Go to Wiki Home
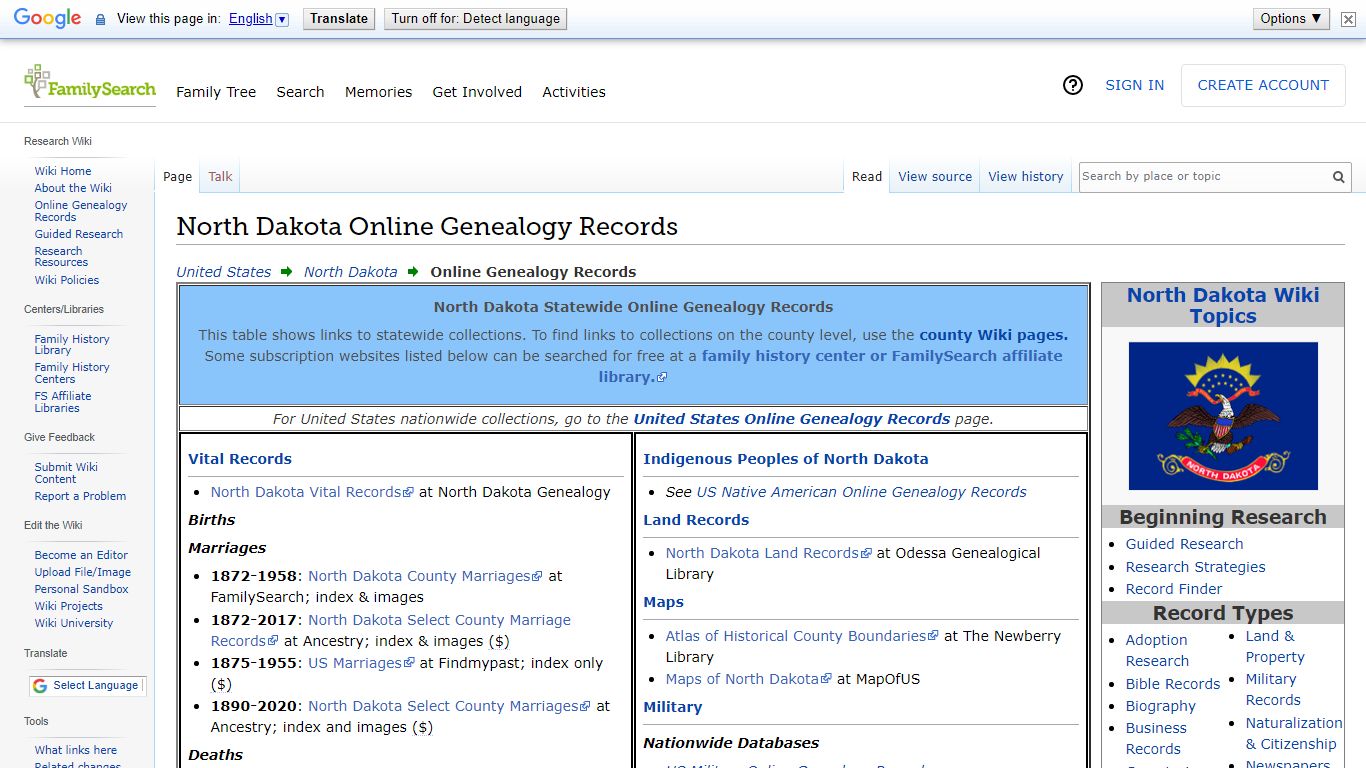This screenshot has height=768, width=1366. pyautogui.click(x=63, y=171)
